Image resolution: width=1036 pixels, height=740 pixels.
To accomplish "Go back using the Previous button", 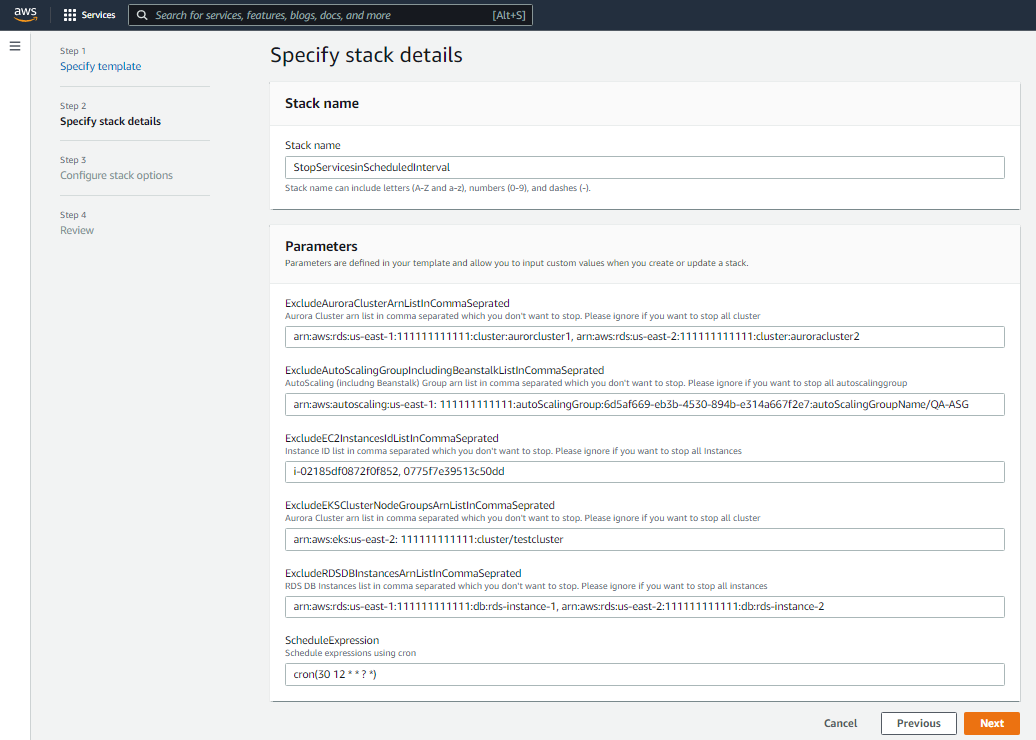I will [918, 723].
